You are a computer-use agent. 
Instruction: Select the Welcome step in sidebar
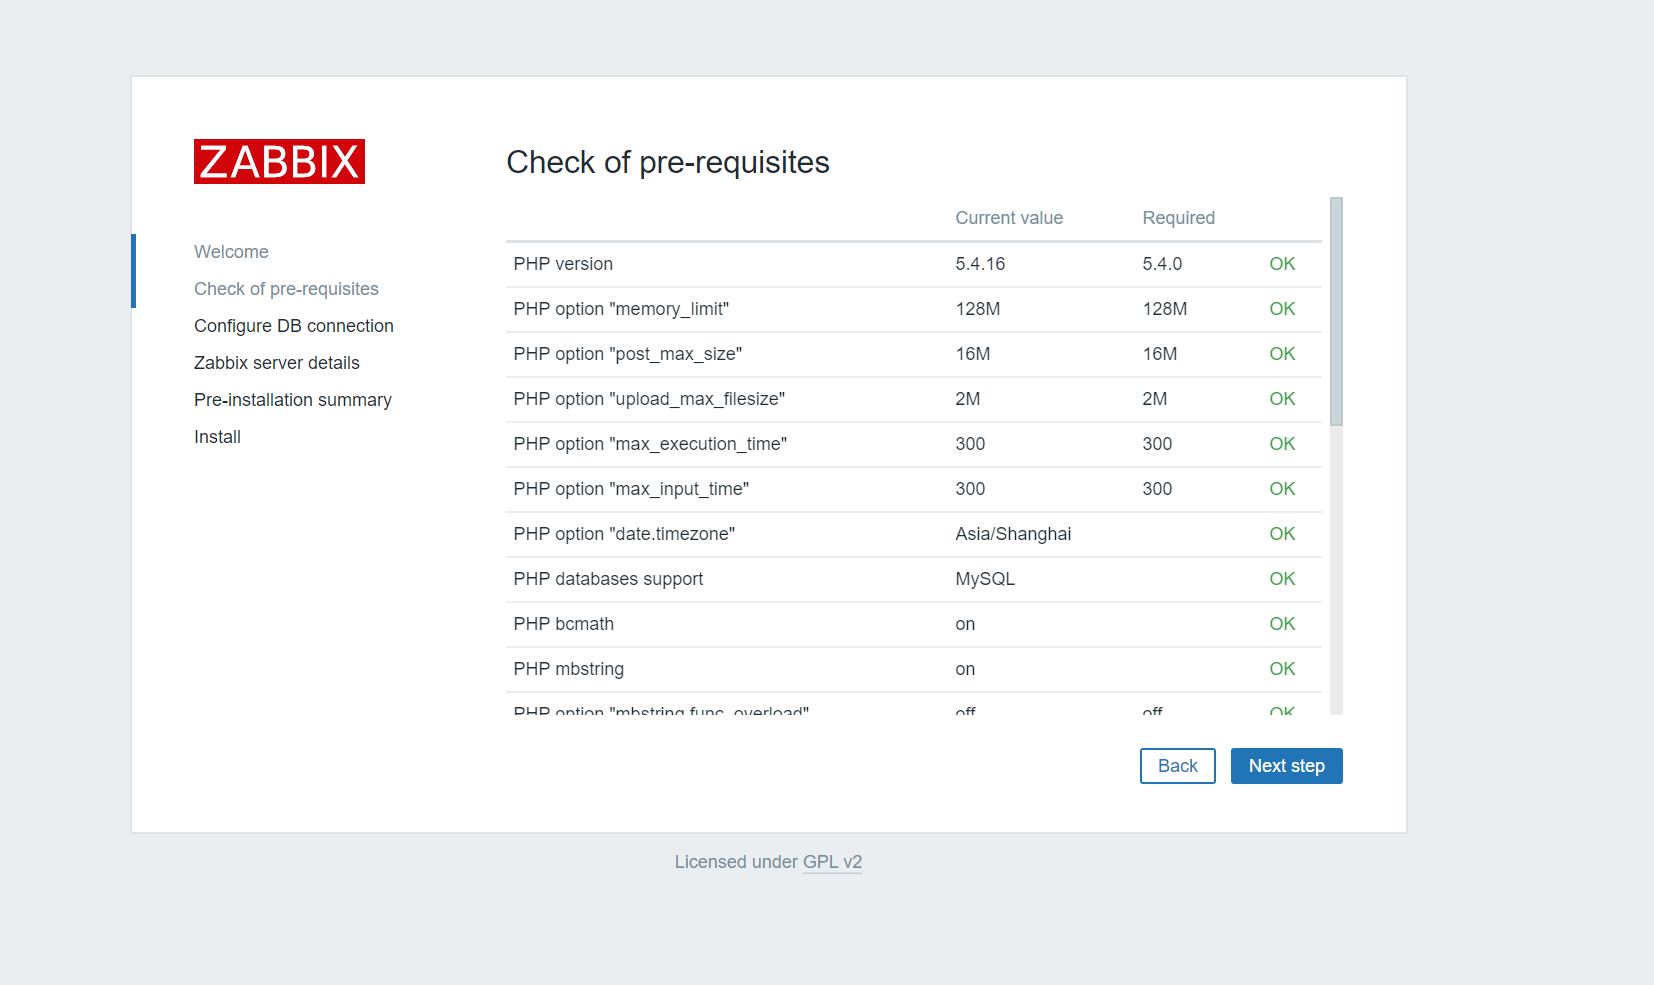[x=231, y=252]
